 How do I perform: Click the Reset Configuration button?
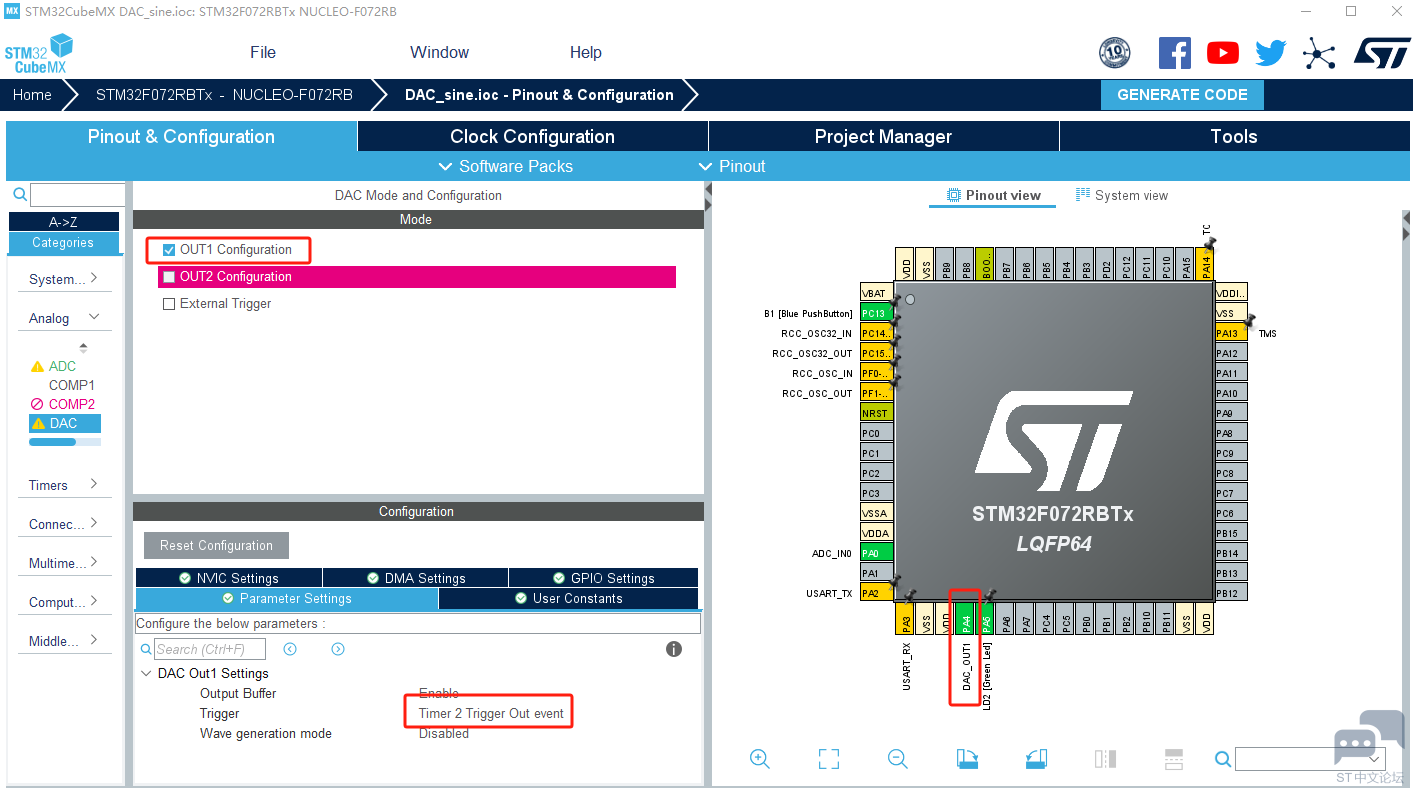[x=216, y=546]
